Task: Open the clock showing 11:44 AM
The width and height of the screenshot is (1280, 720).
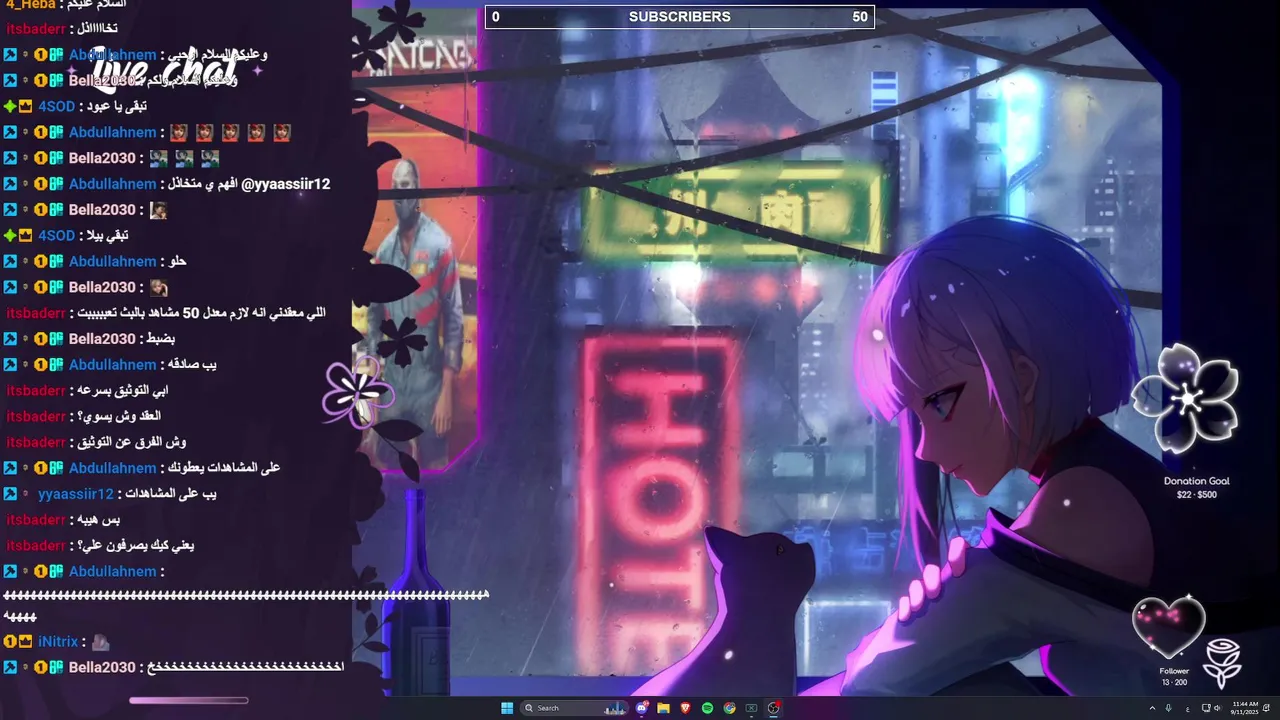Action: 1245,708
